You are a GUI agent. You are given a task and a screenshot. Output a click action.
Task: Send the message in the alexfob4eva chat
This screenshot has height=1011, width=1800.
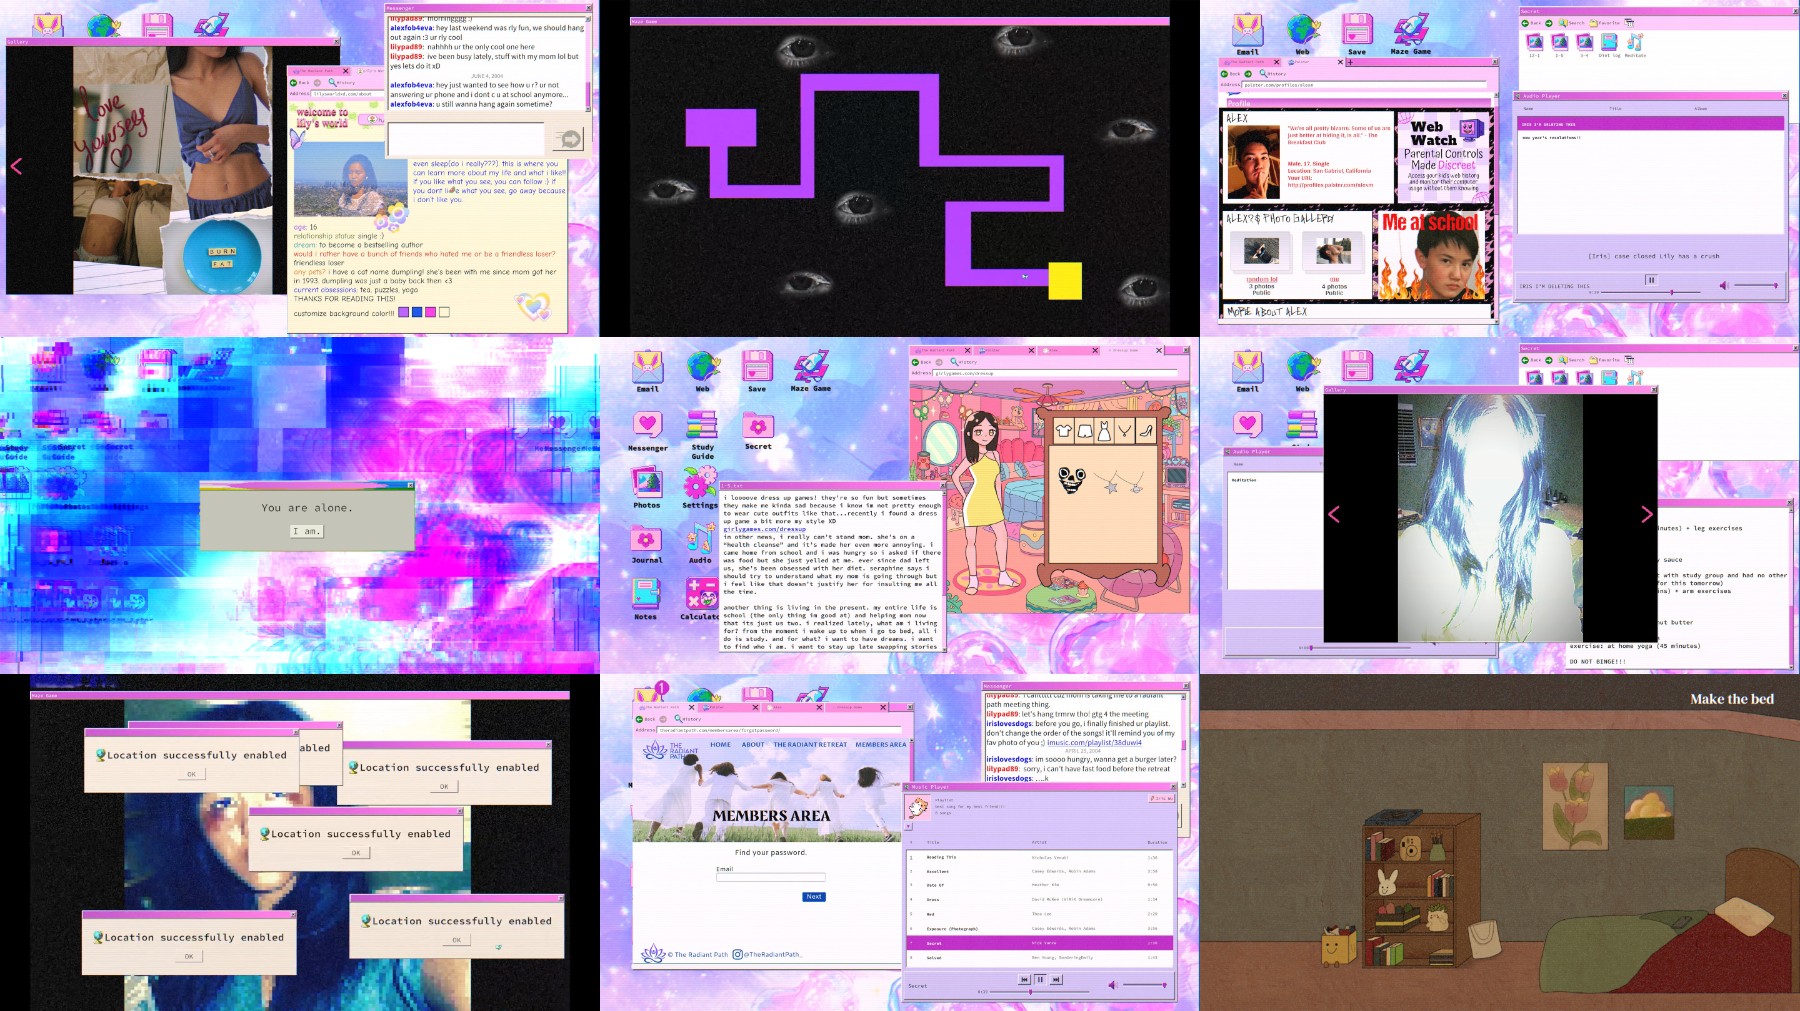tap(568, 139)
